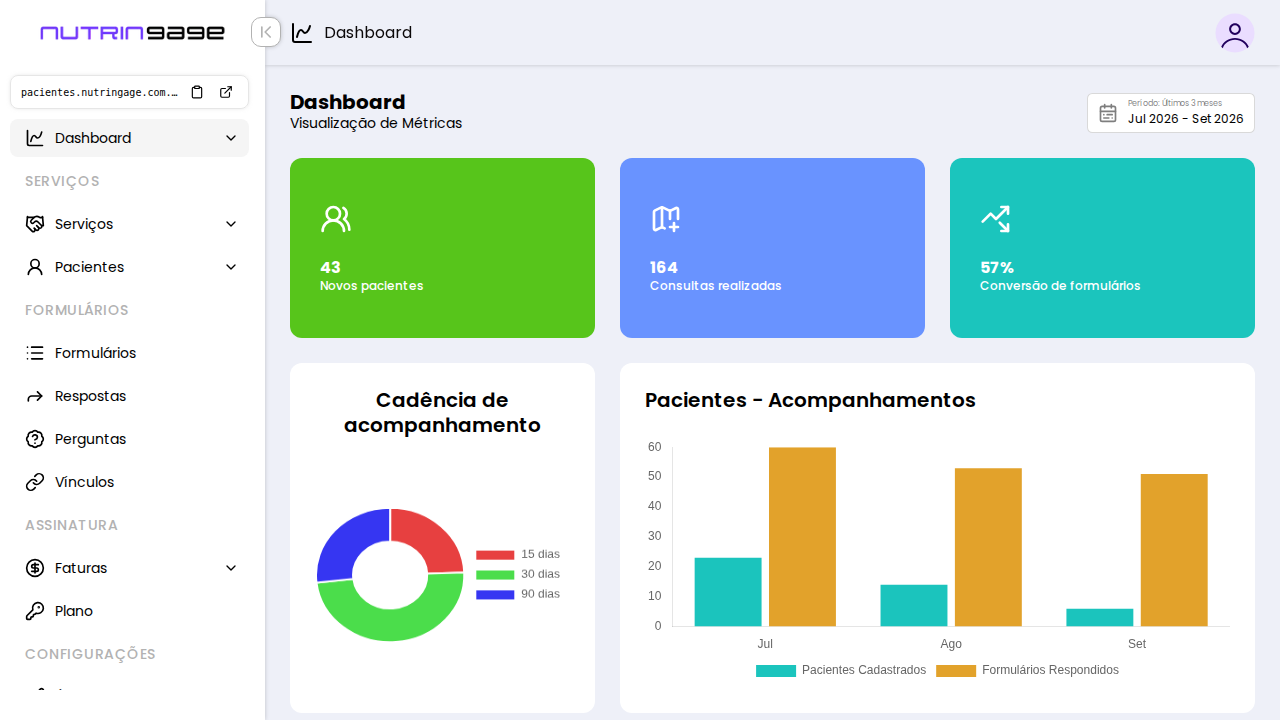Click the Plano key icon

point(35,611)
